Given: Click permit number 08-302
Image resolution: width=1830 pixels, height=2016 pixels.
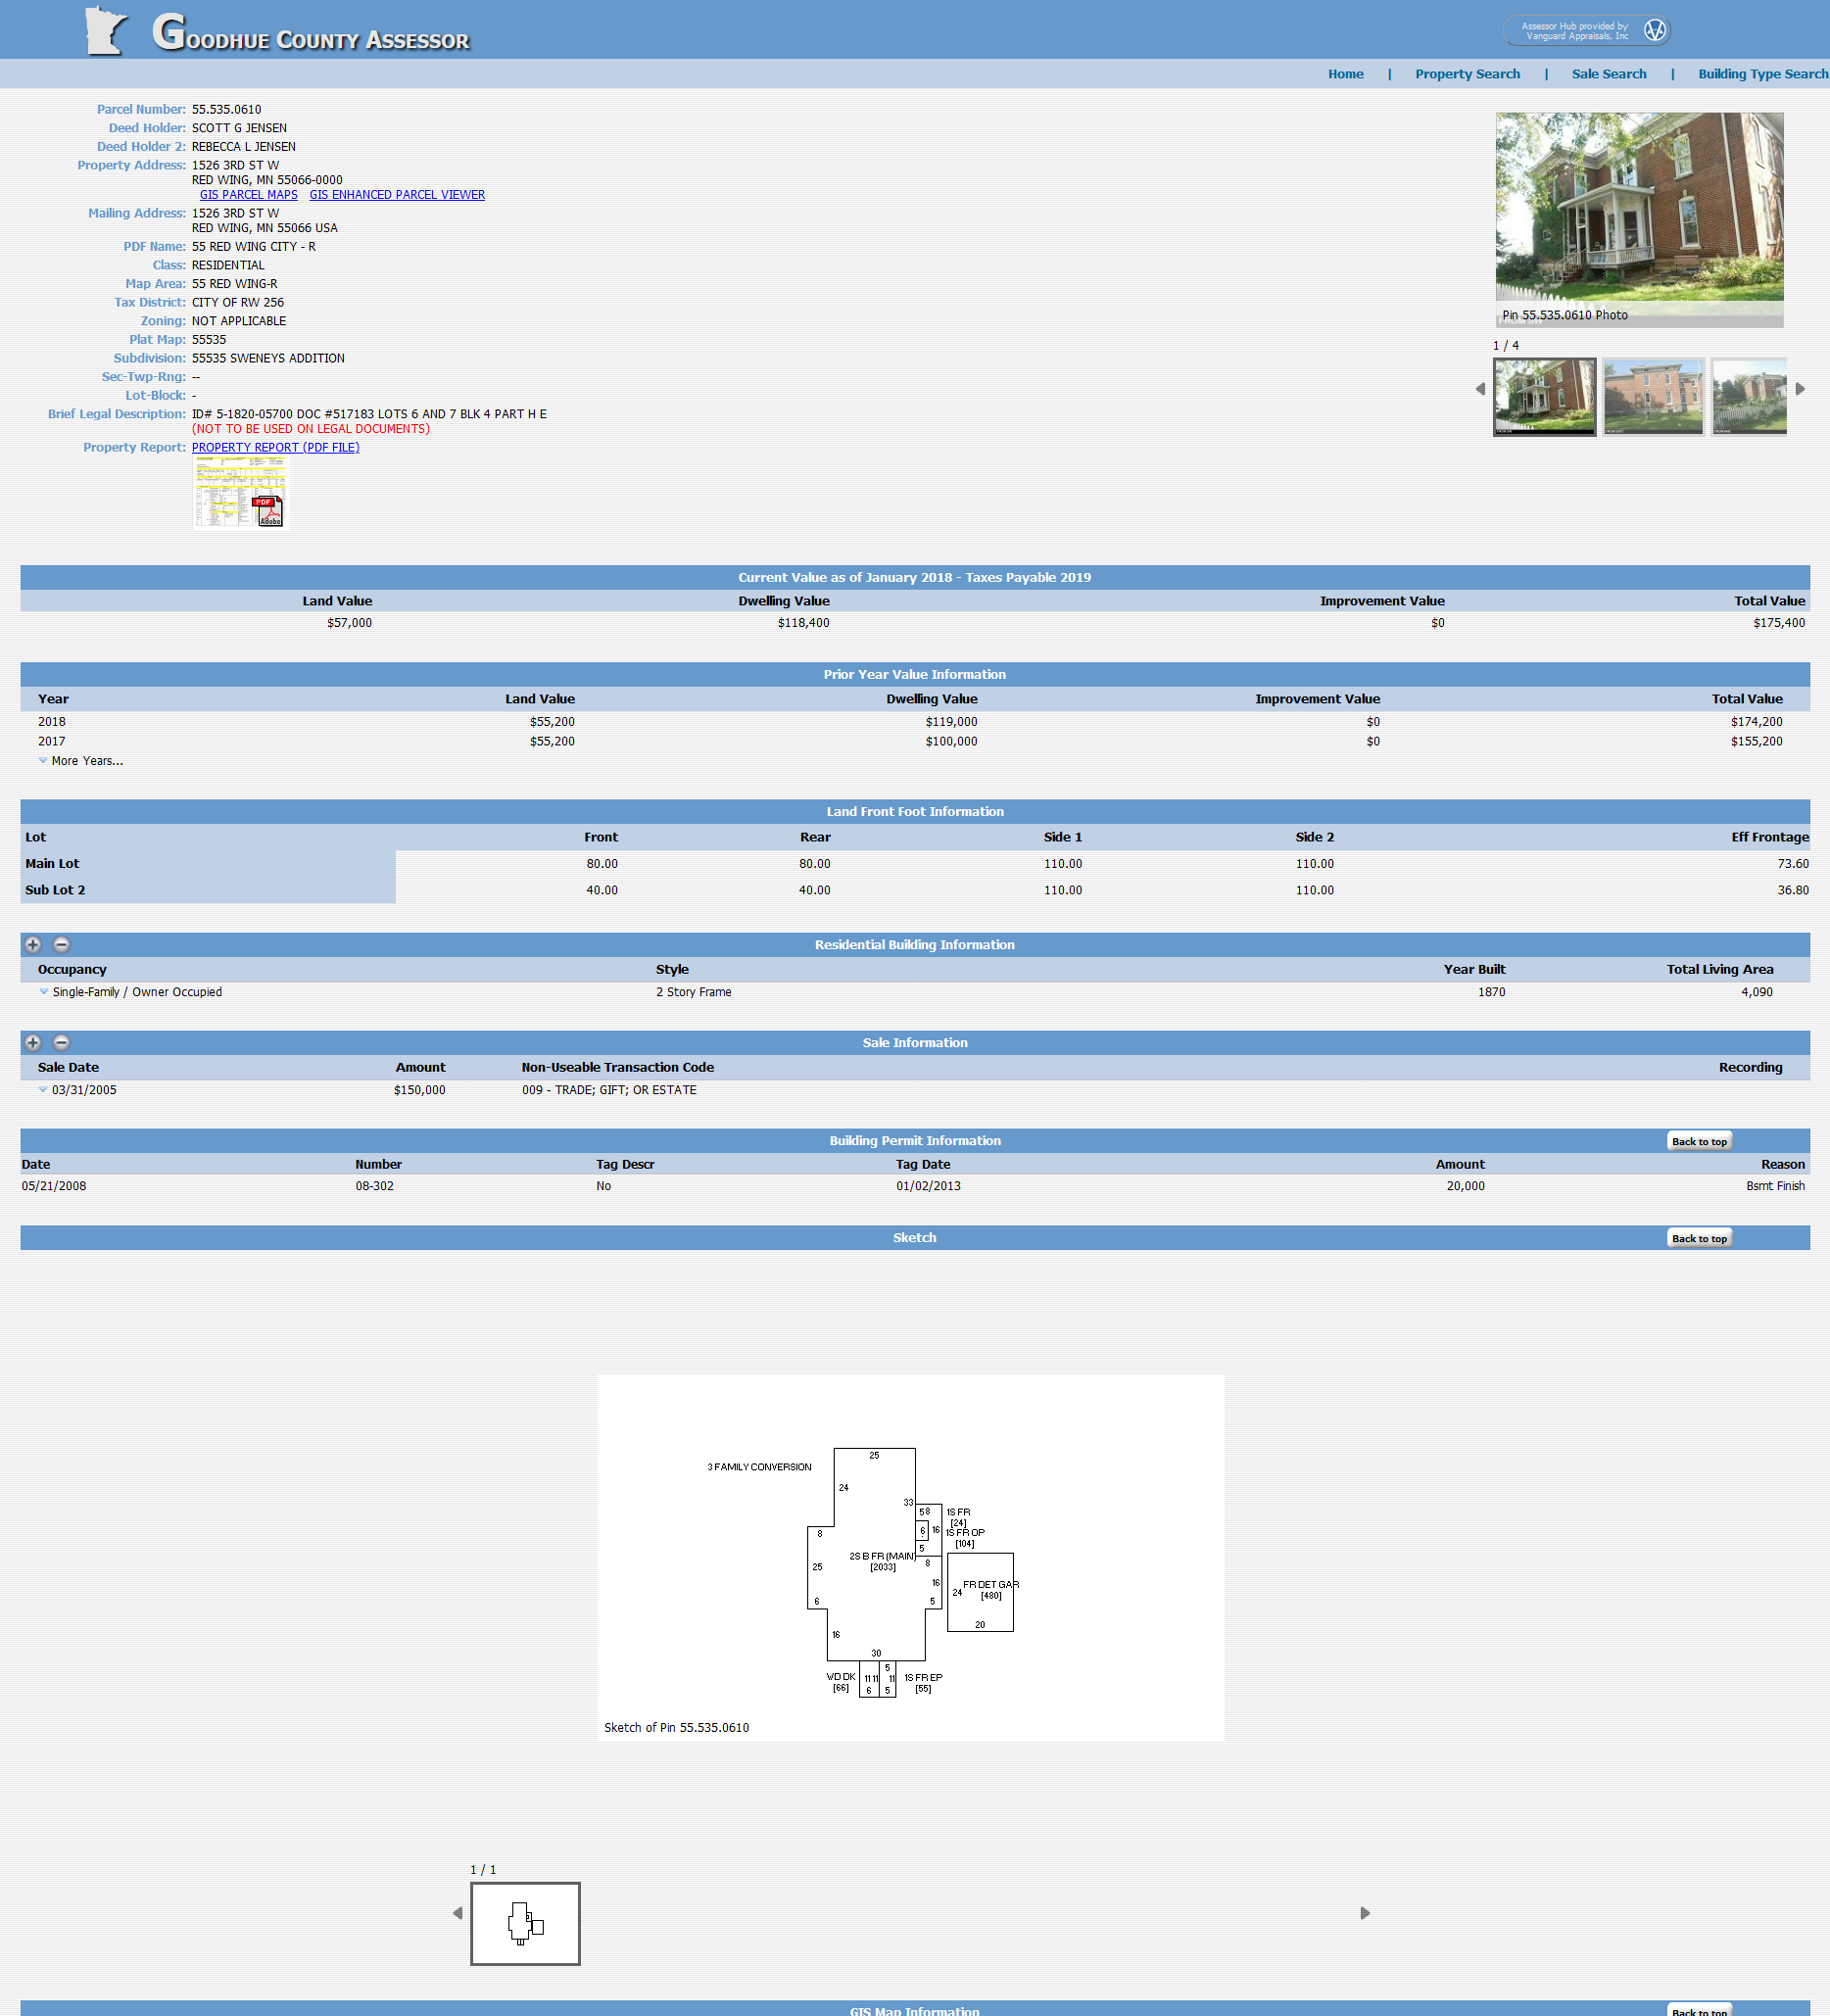Looking at the screenshot, I should (374, 1186).
